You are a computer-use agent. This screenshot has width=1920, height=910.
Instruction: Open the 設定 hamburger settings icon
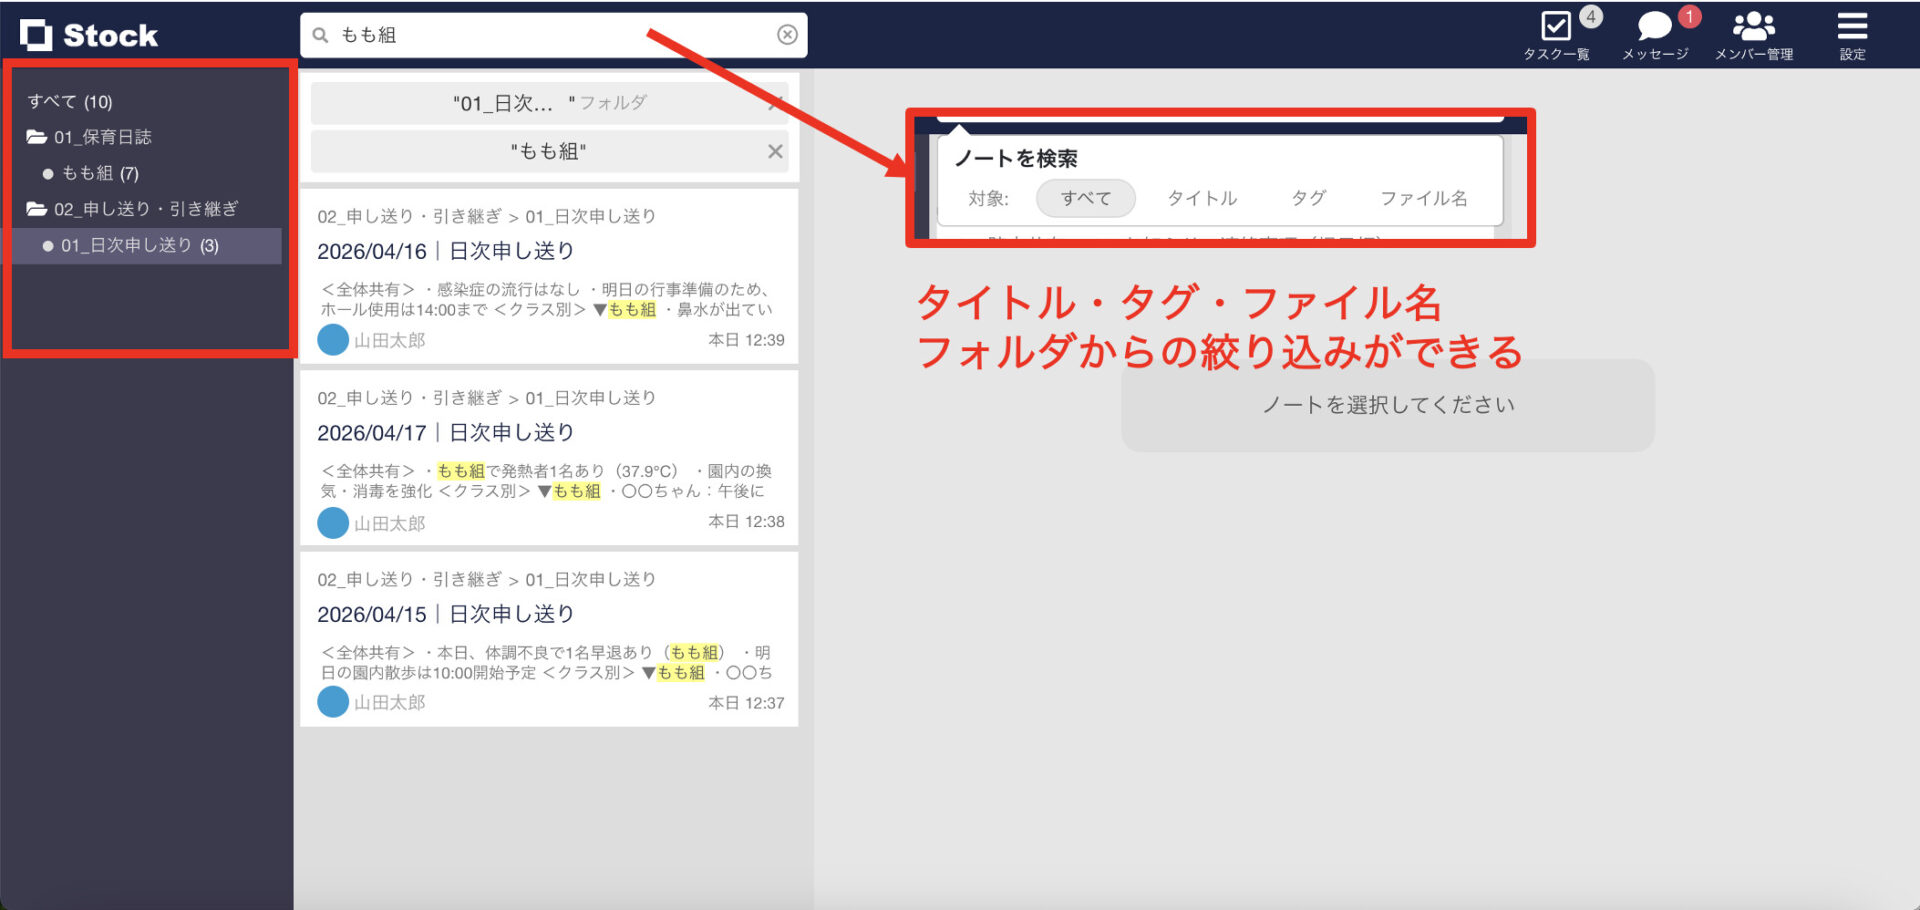coord(1852,25)
